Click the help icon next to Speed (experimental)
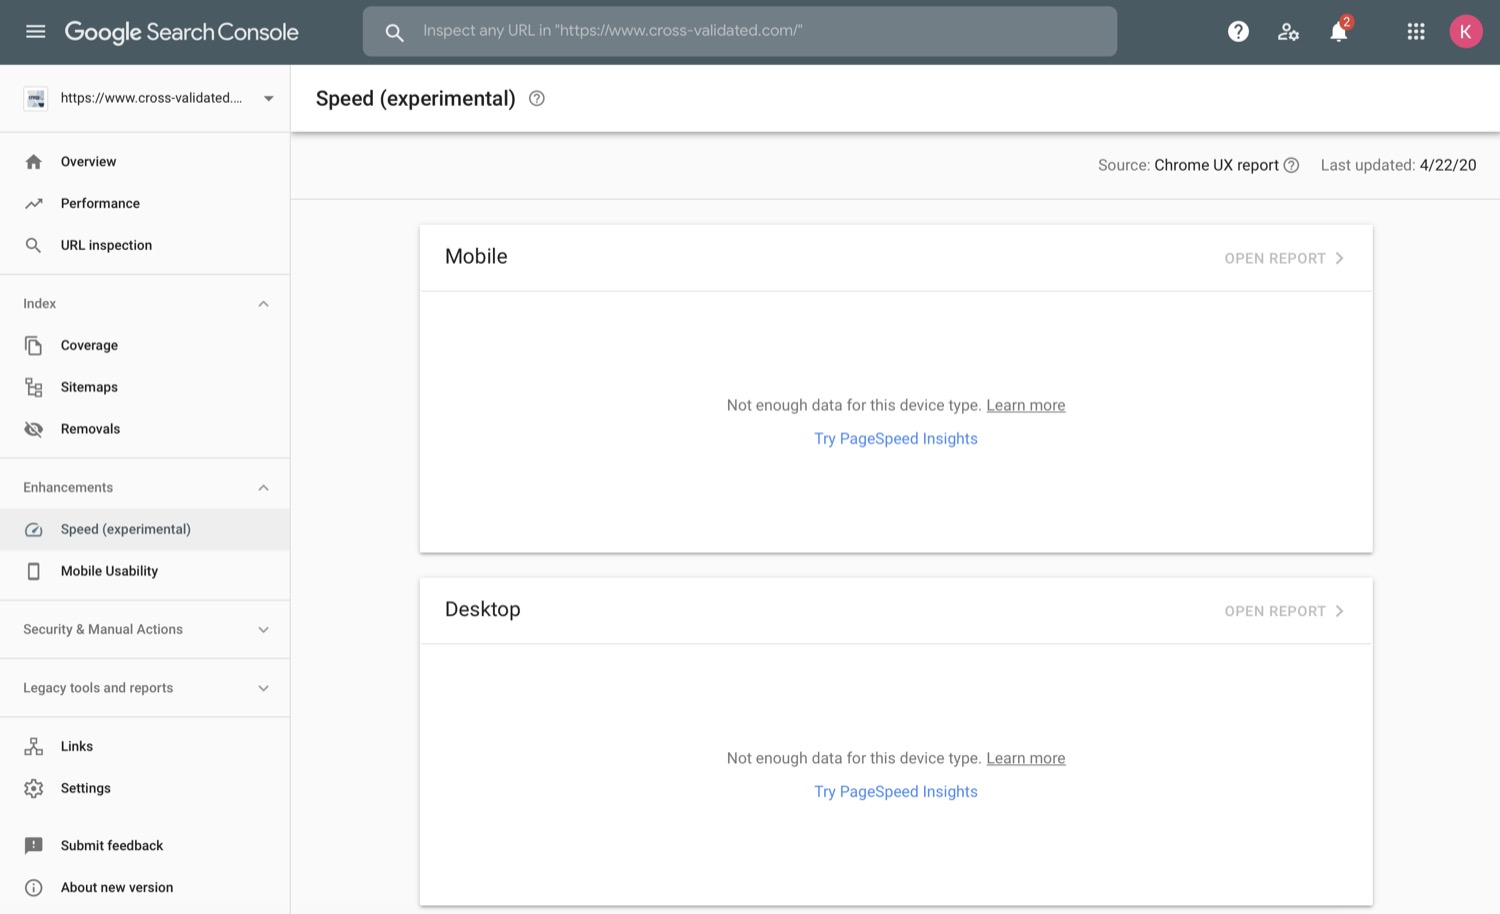This screenshot has width=1500, height=914. point(537,98)
